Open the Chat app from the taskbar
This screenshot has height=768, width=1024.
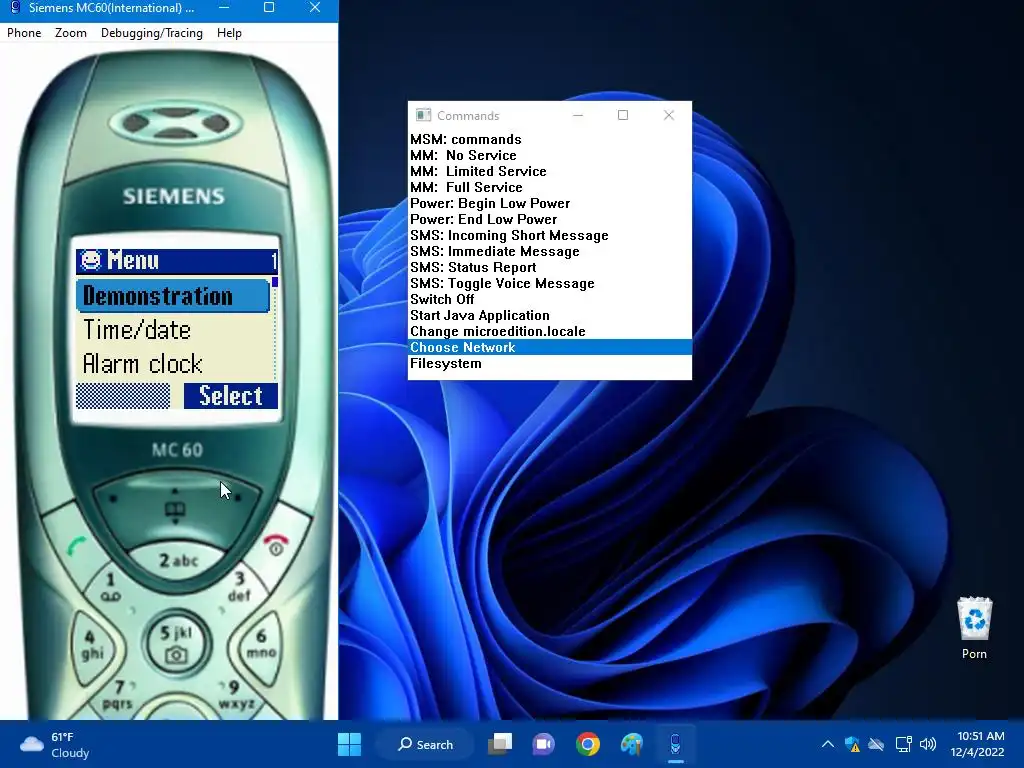pos(543,744)
